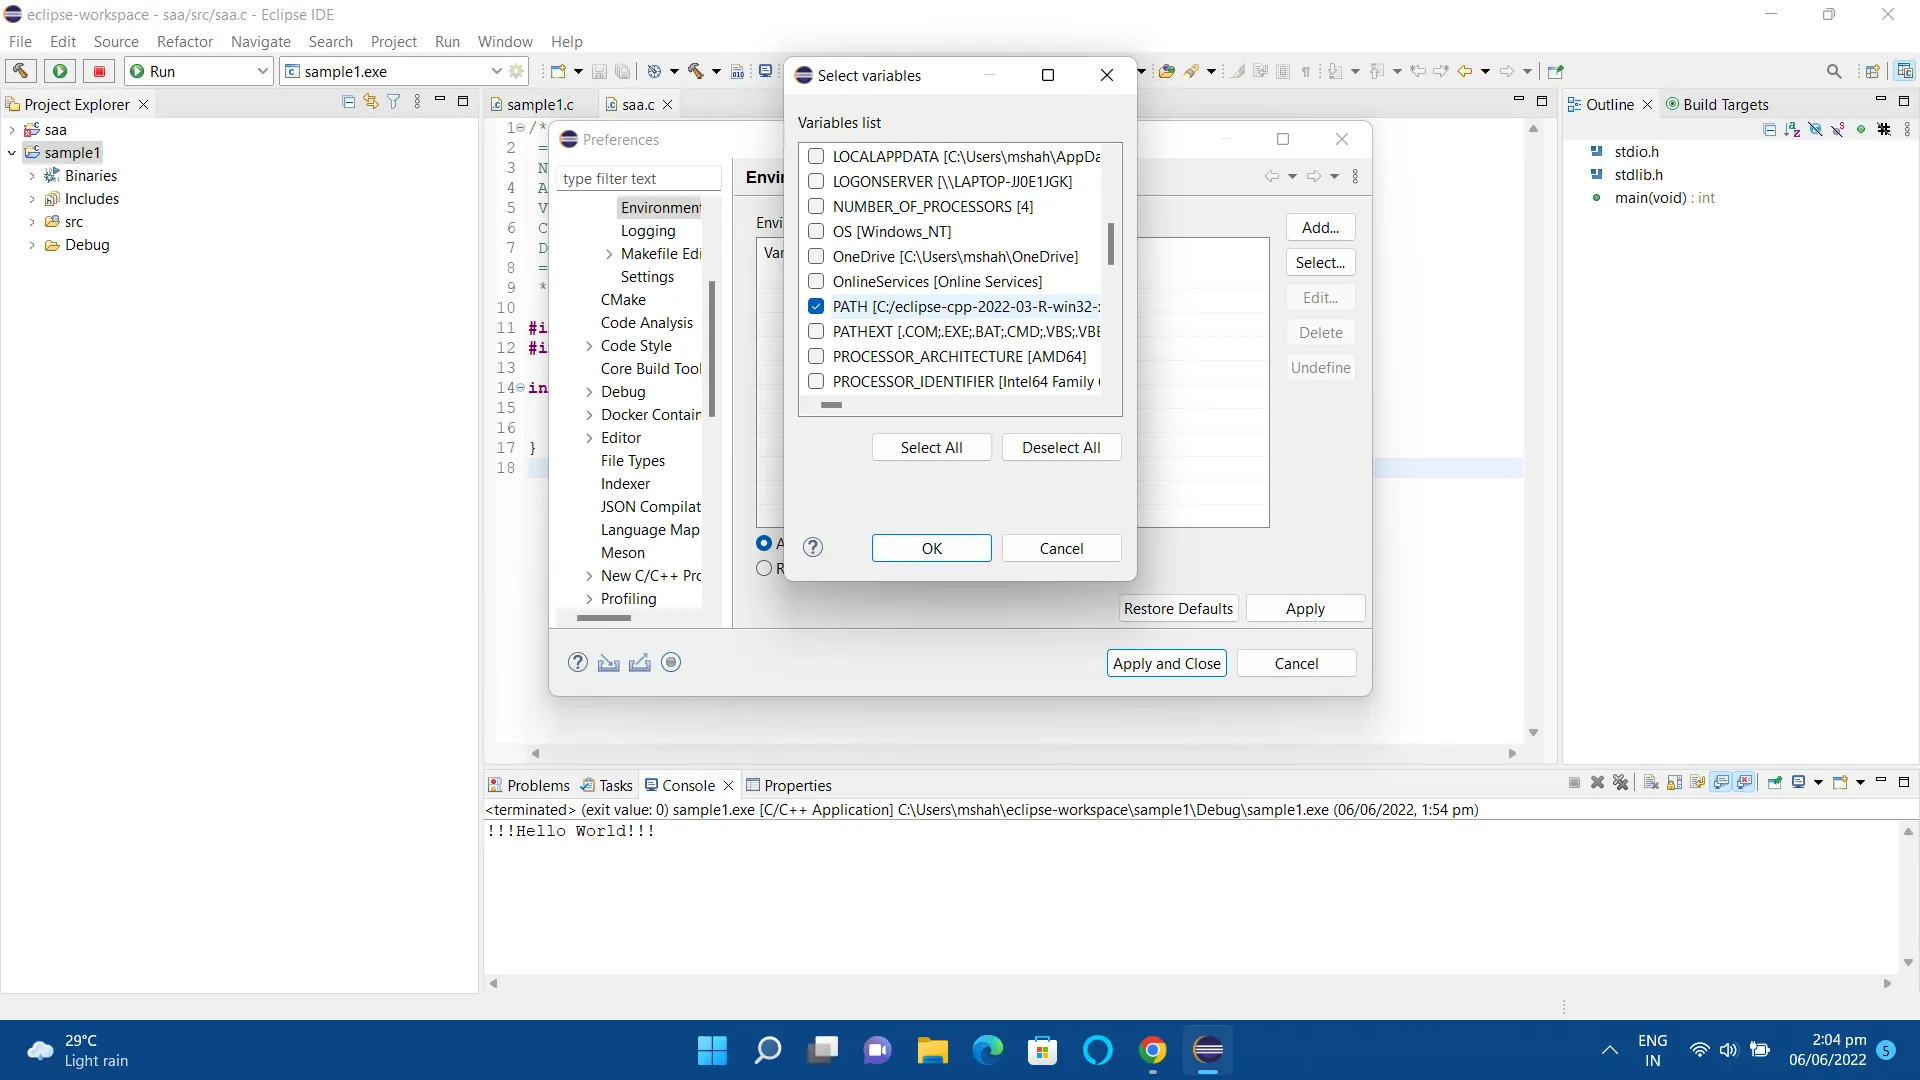Click the type filter text field

click(x=638, y=179)
